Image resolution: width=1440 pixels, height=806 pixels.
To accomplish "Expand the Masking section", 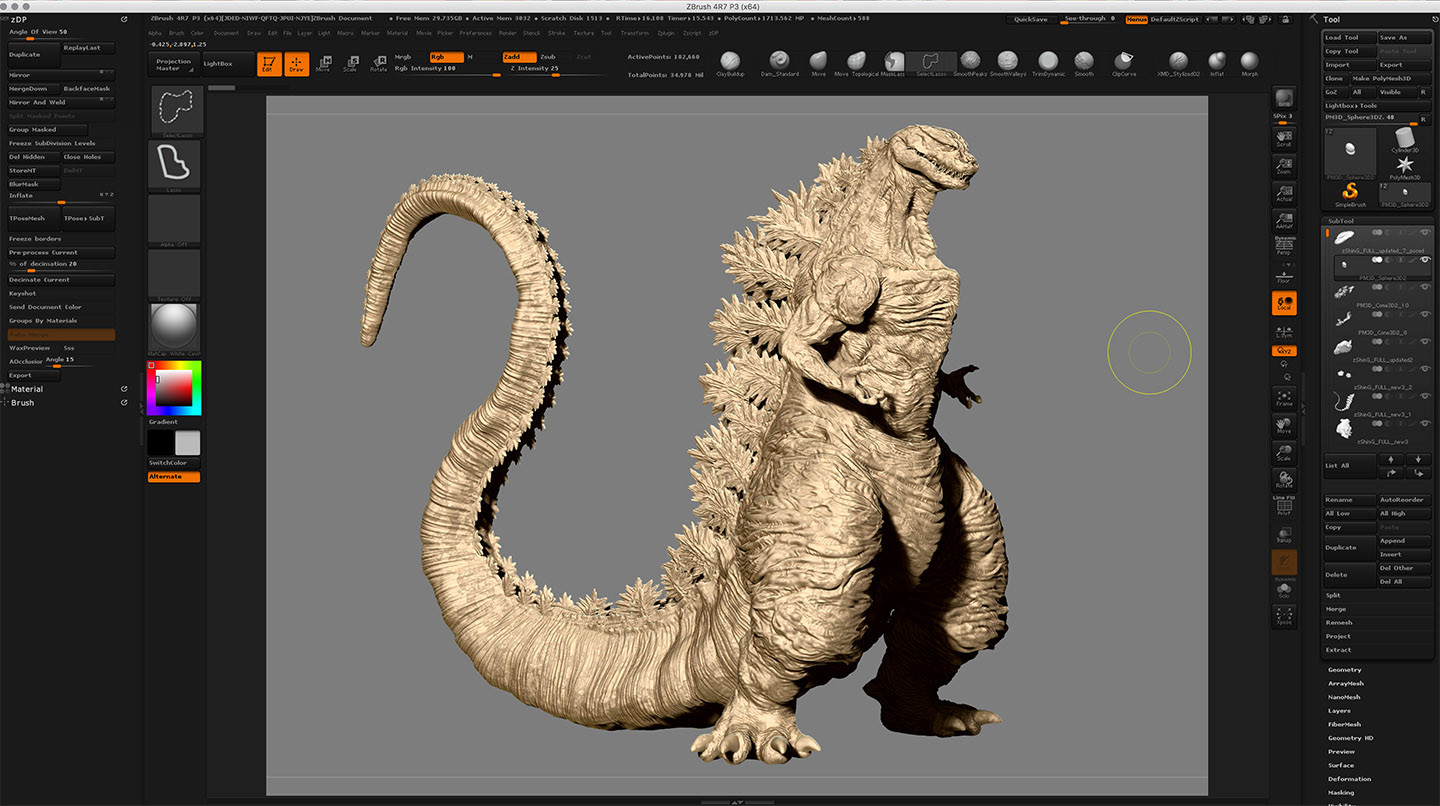I will pyautogui.click(x=1341, y=793).
